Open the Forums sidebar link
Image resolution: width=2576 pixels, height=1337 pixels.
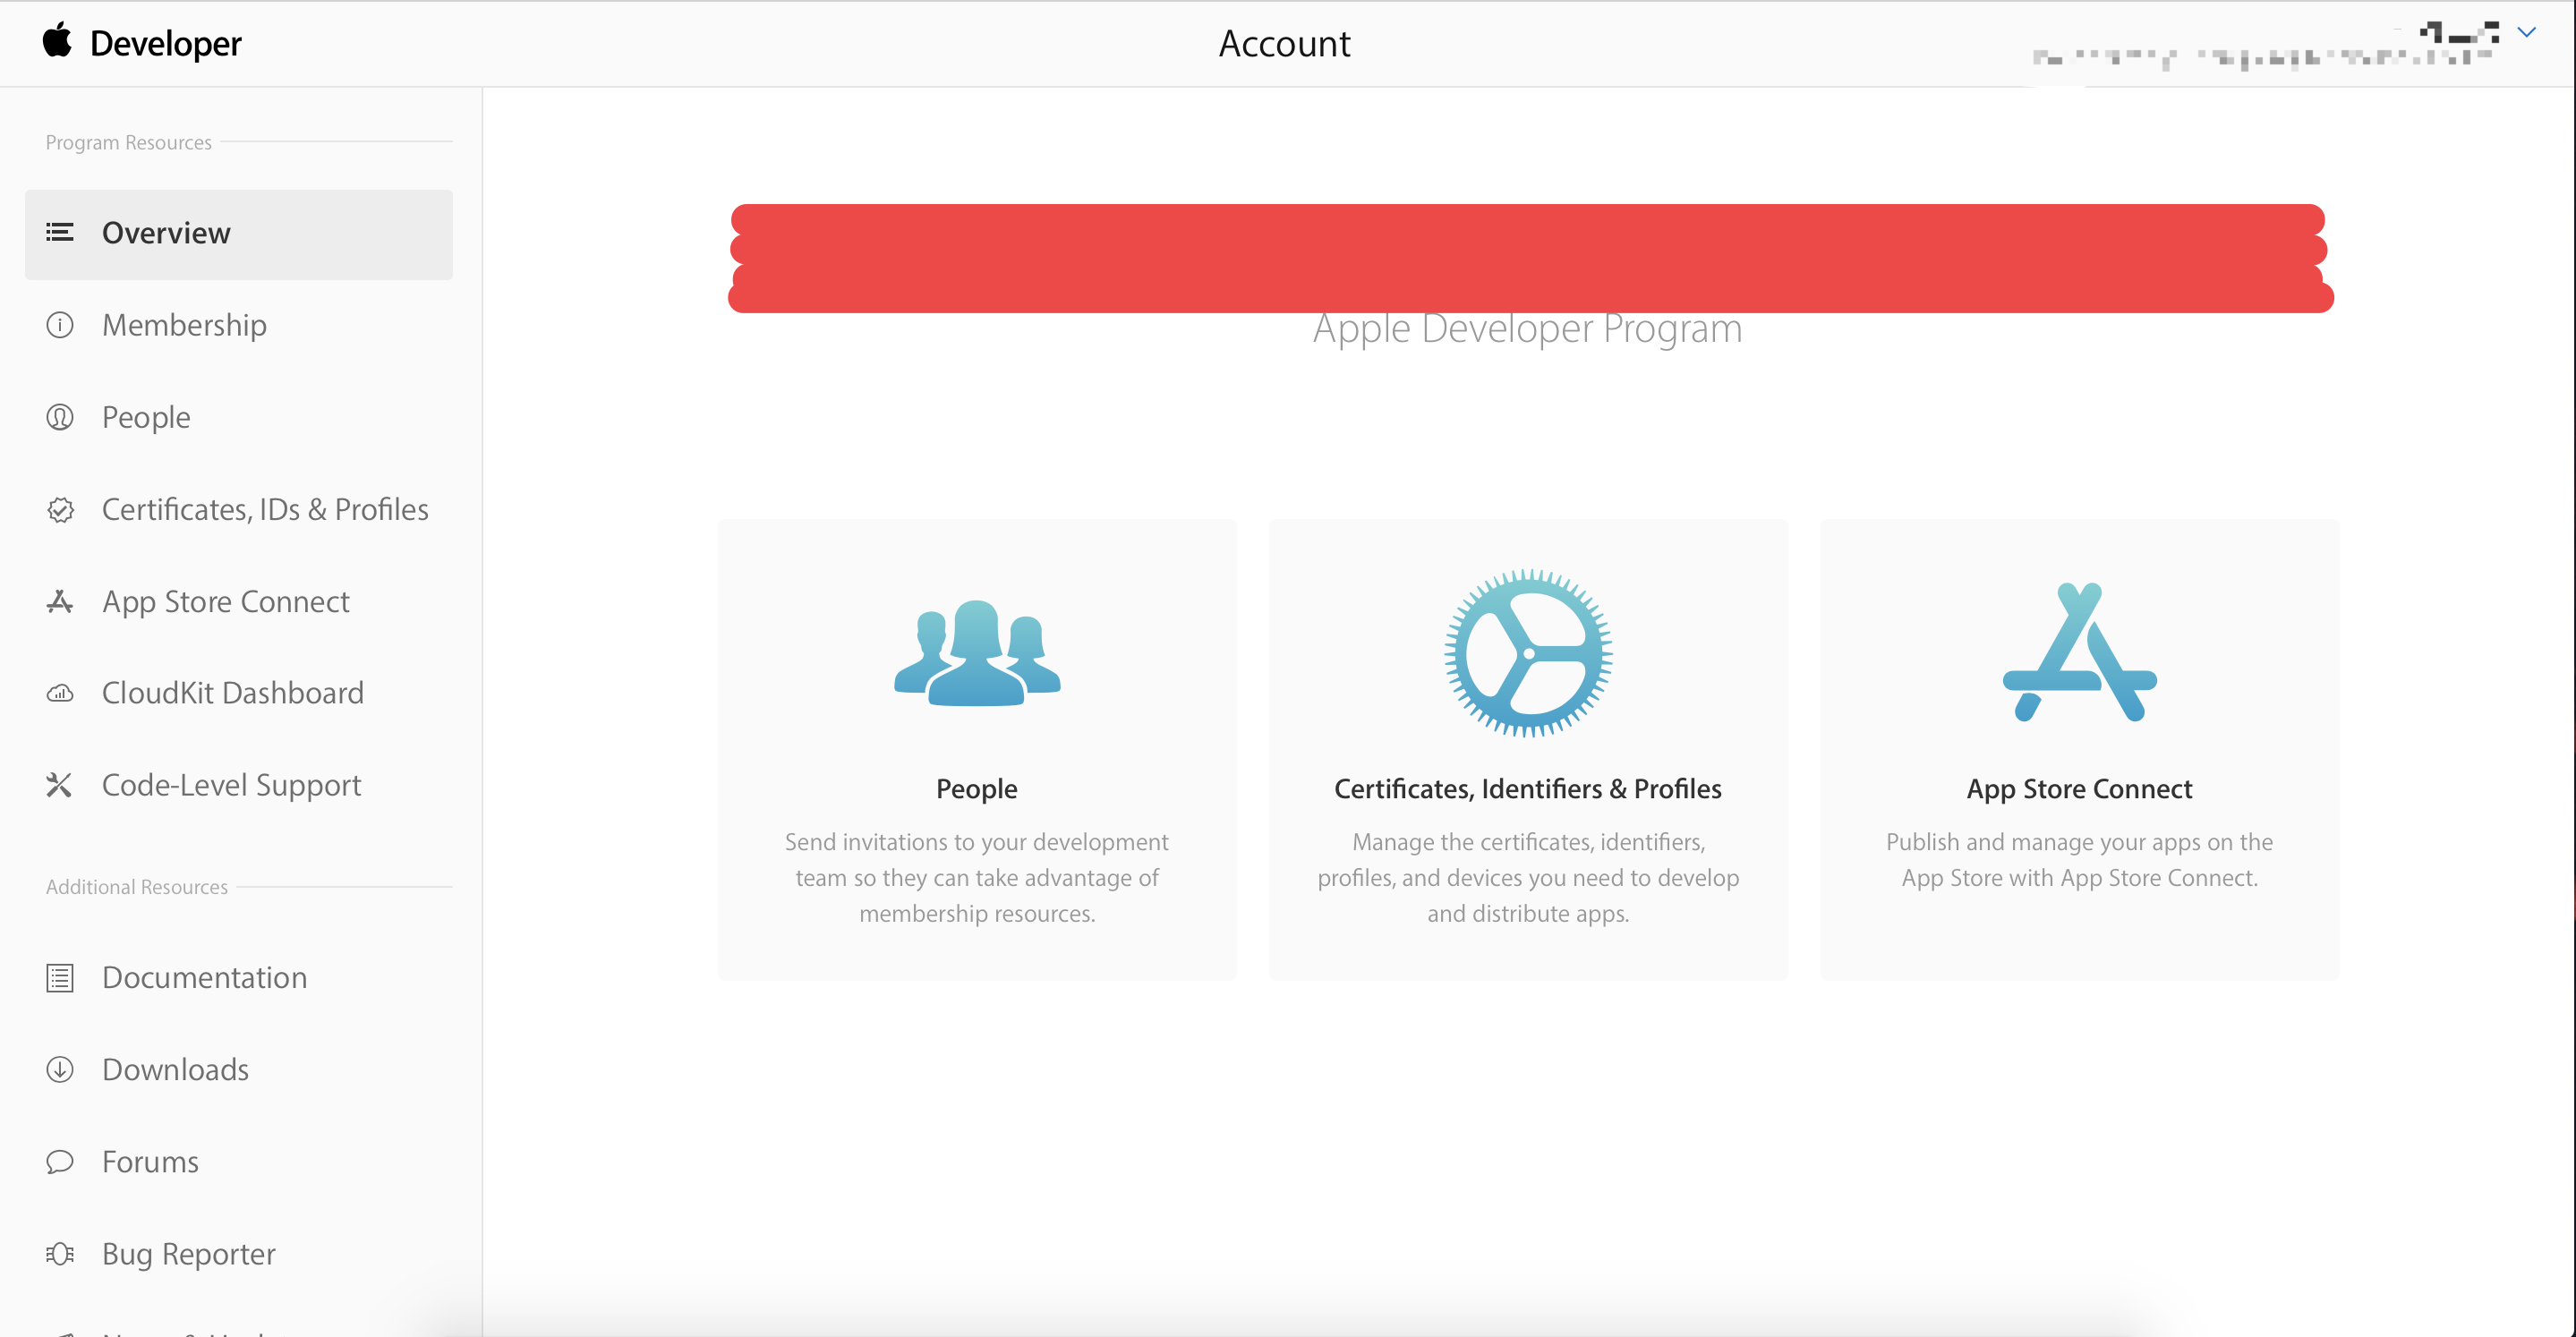[150, 1161]
